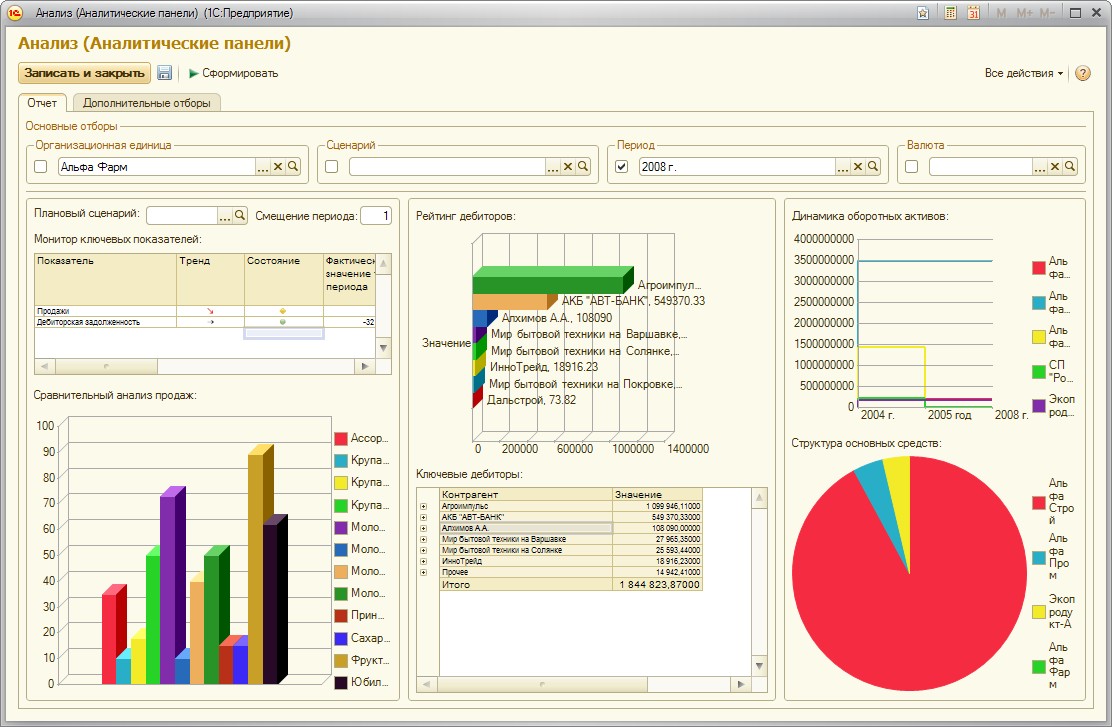The image size is (1112, 727).
Task: Open selection for Валюта via ellipsis
Action: pyautogui.click(x=1040, y=167)
